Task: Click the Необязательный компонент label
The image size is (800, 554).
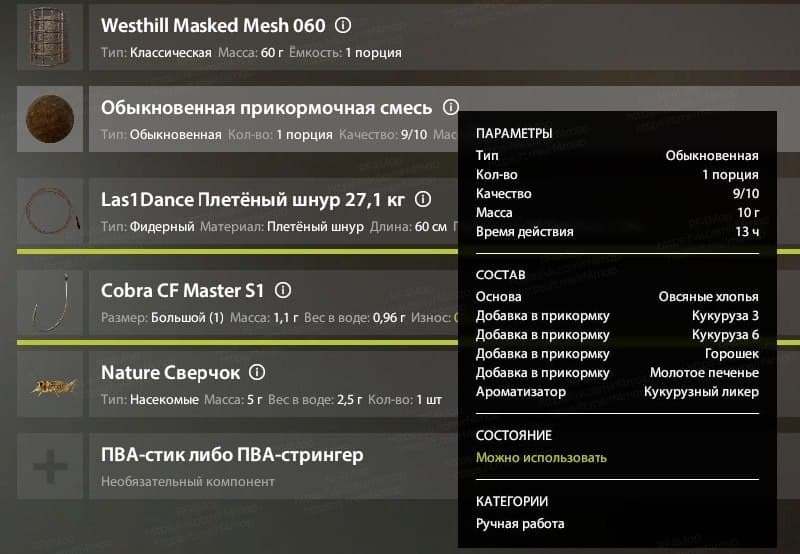Action: pos(188,482)
